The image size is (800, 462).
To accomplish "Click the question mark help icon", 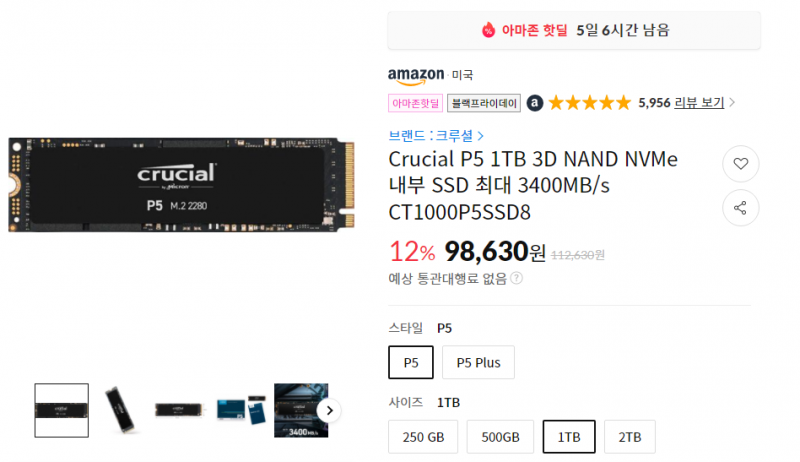I will pyautogui.click(x=516, y=278).
